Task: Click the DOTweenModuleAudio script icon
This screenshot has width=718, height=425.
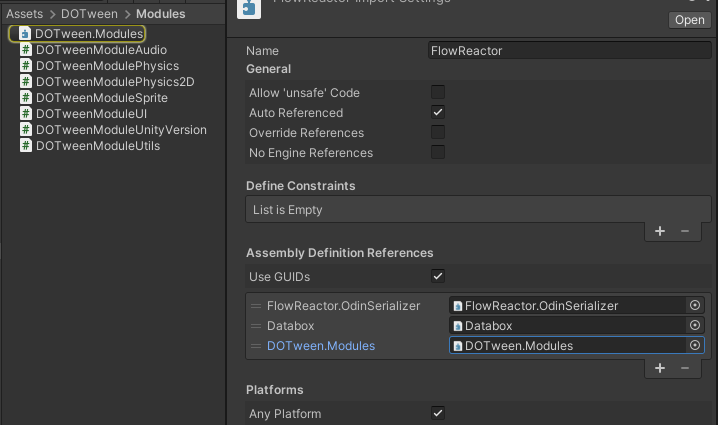Action: [26, 50]
